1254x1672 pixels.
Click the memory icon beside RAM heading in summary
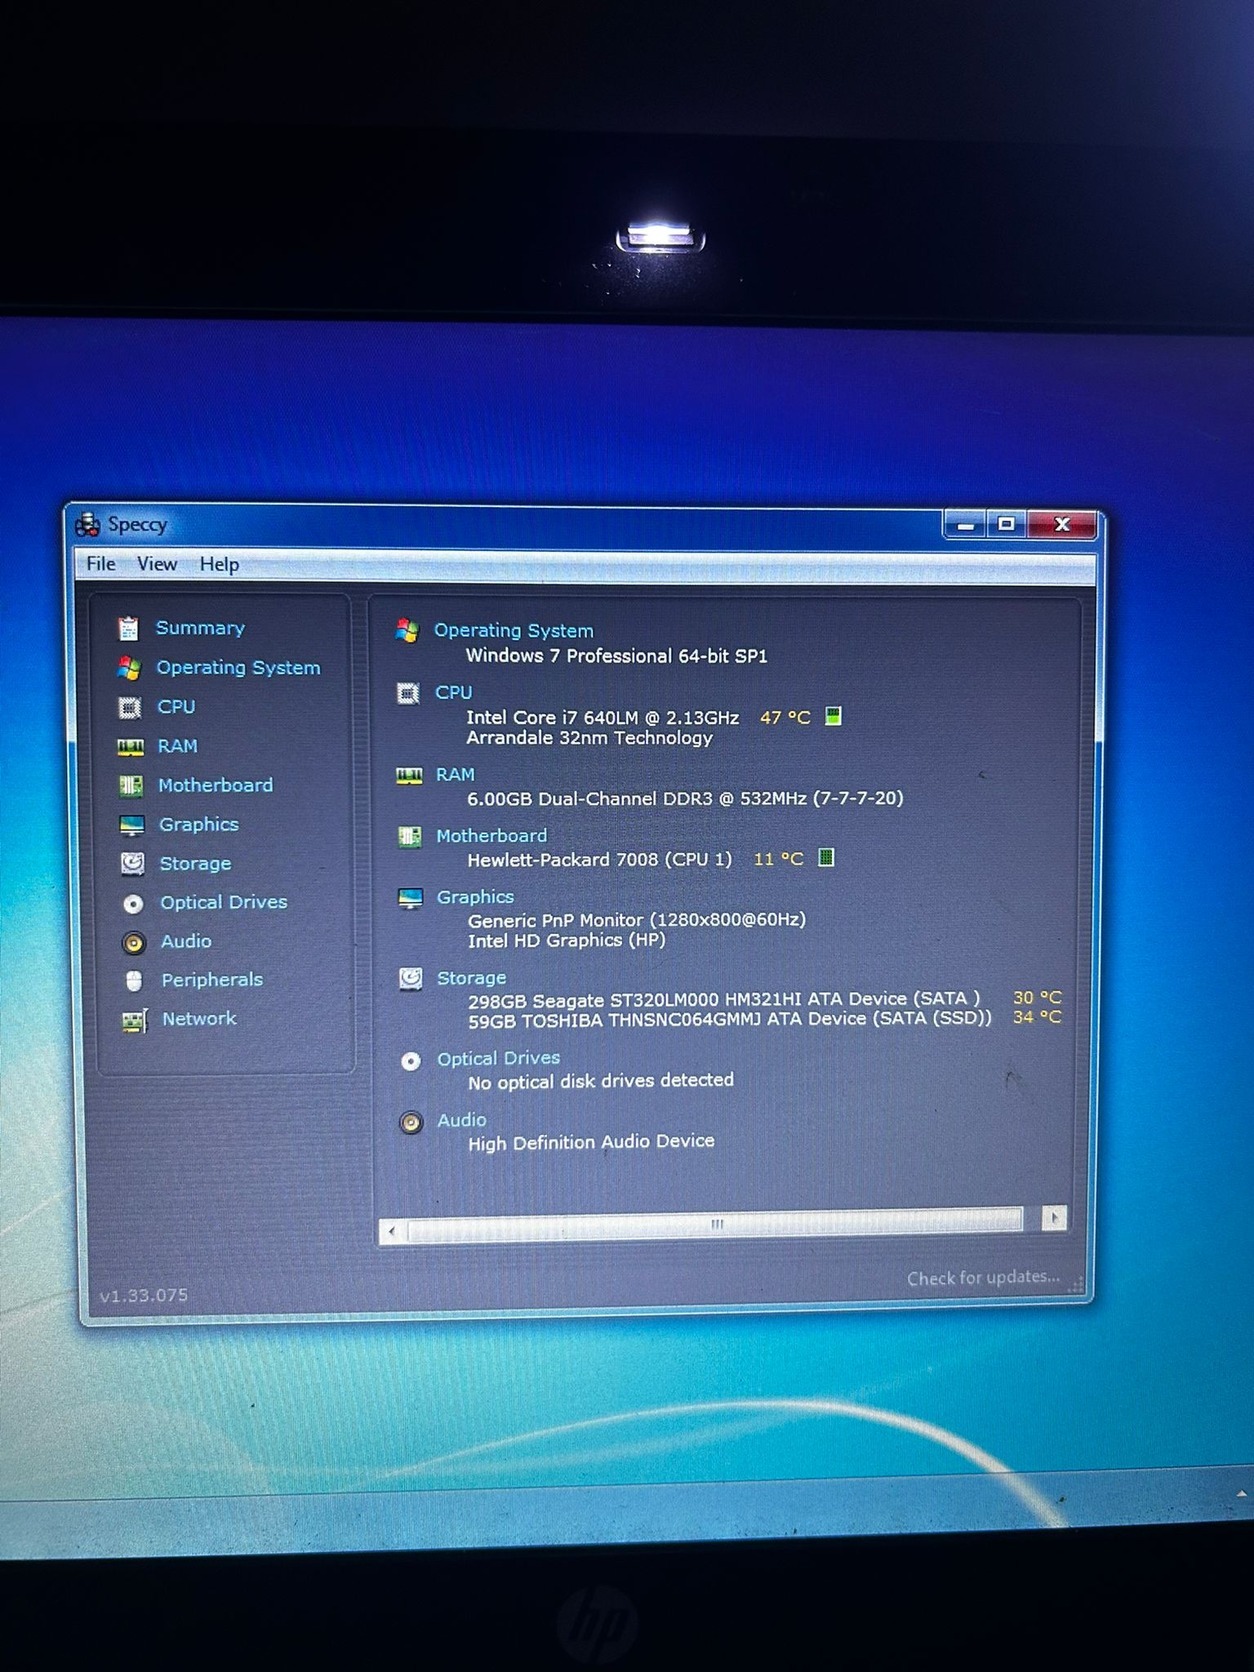409,775
